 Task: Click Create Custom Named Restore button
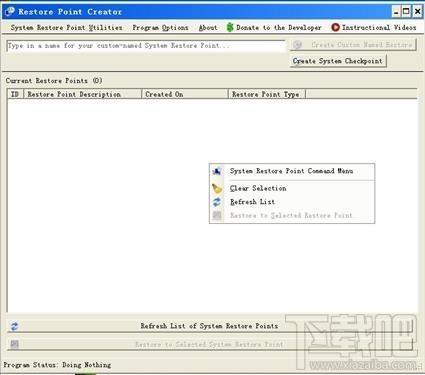353,45
